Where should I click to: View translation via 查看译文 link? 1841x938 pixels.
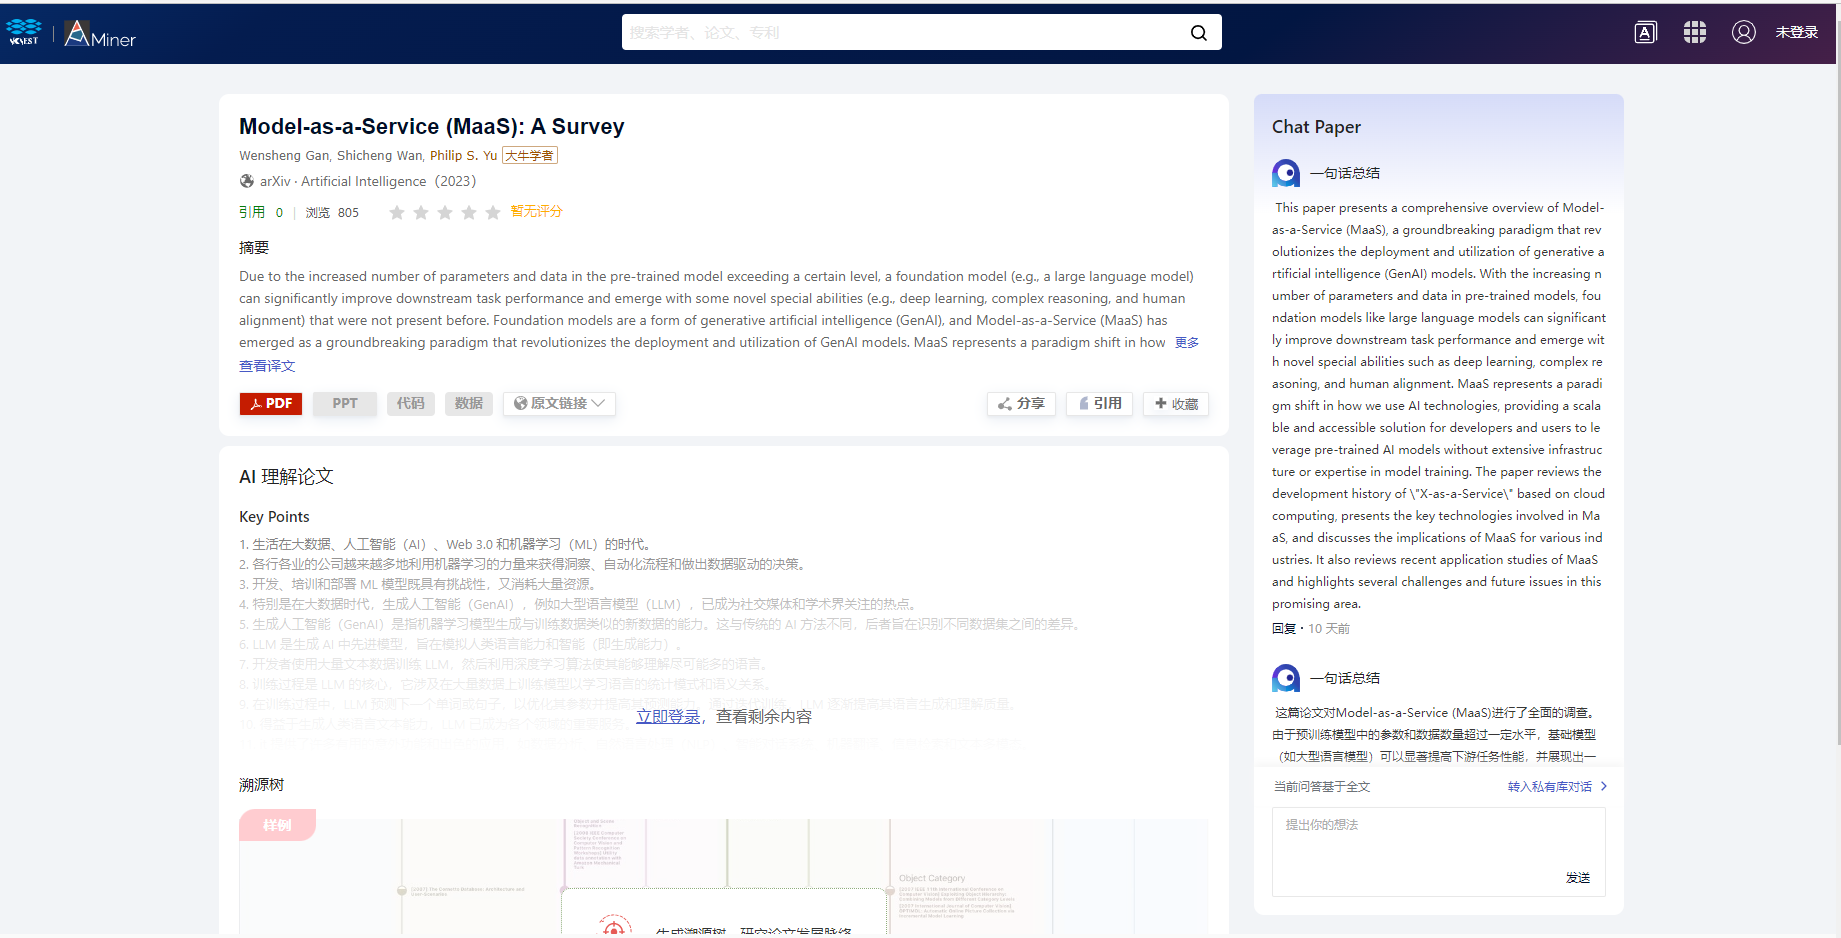(x=267, y=366)
